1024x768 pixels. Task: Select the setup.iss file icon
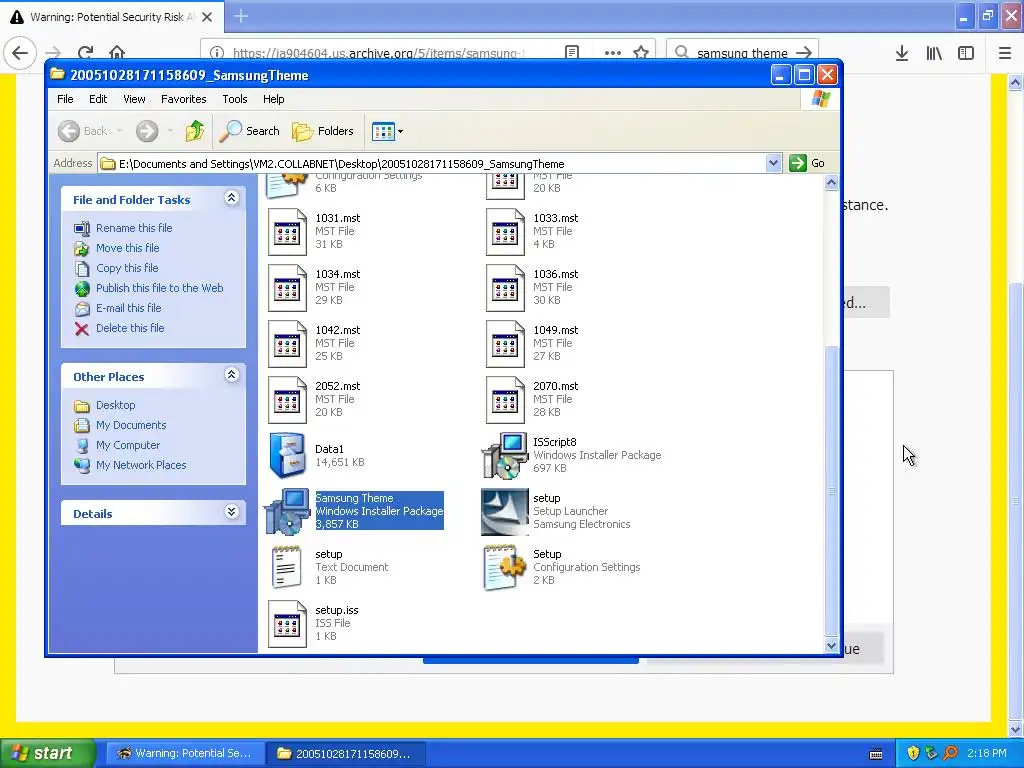287,624
